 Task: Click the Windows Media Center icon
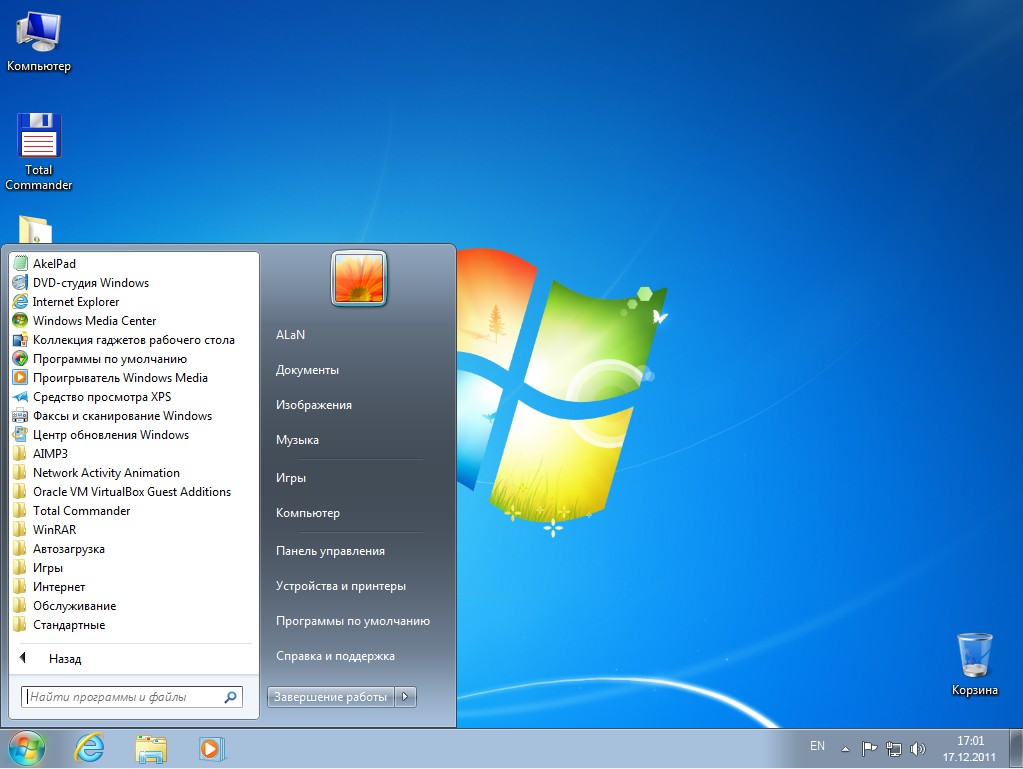point(20,320)
